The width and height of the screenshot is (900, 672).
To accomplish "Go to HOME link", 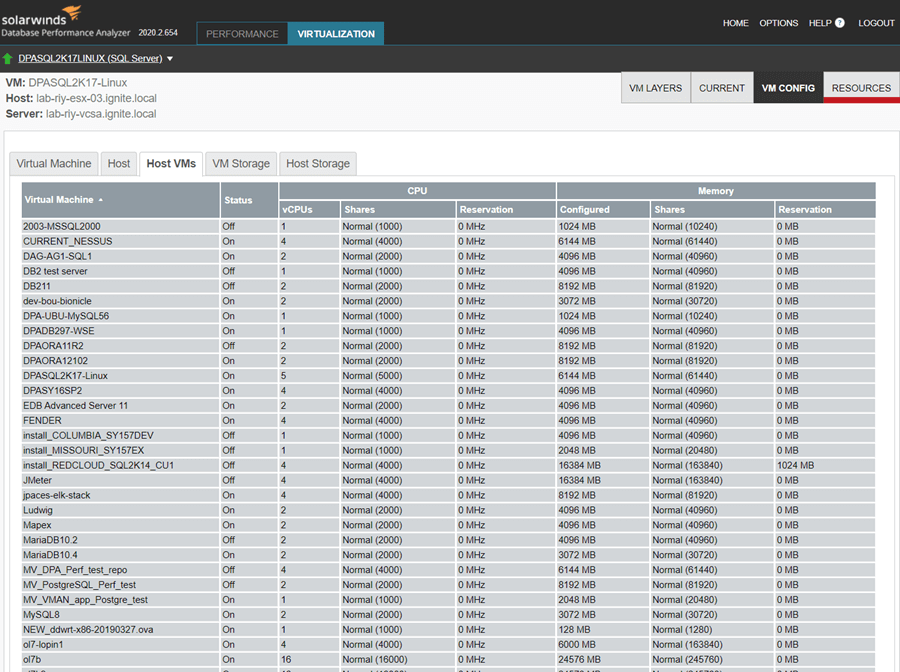I will tap(735, 23).
